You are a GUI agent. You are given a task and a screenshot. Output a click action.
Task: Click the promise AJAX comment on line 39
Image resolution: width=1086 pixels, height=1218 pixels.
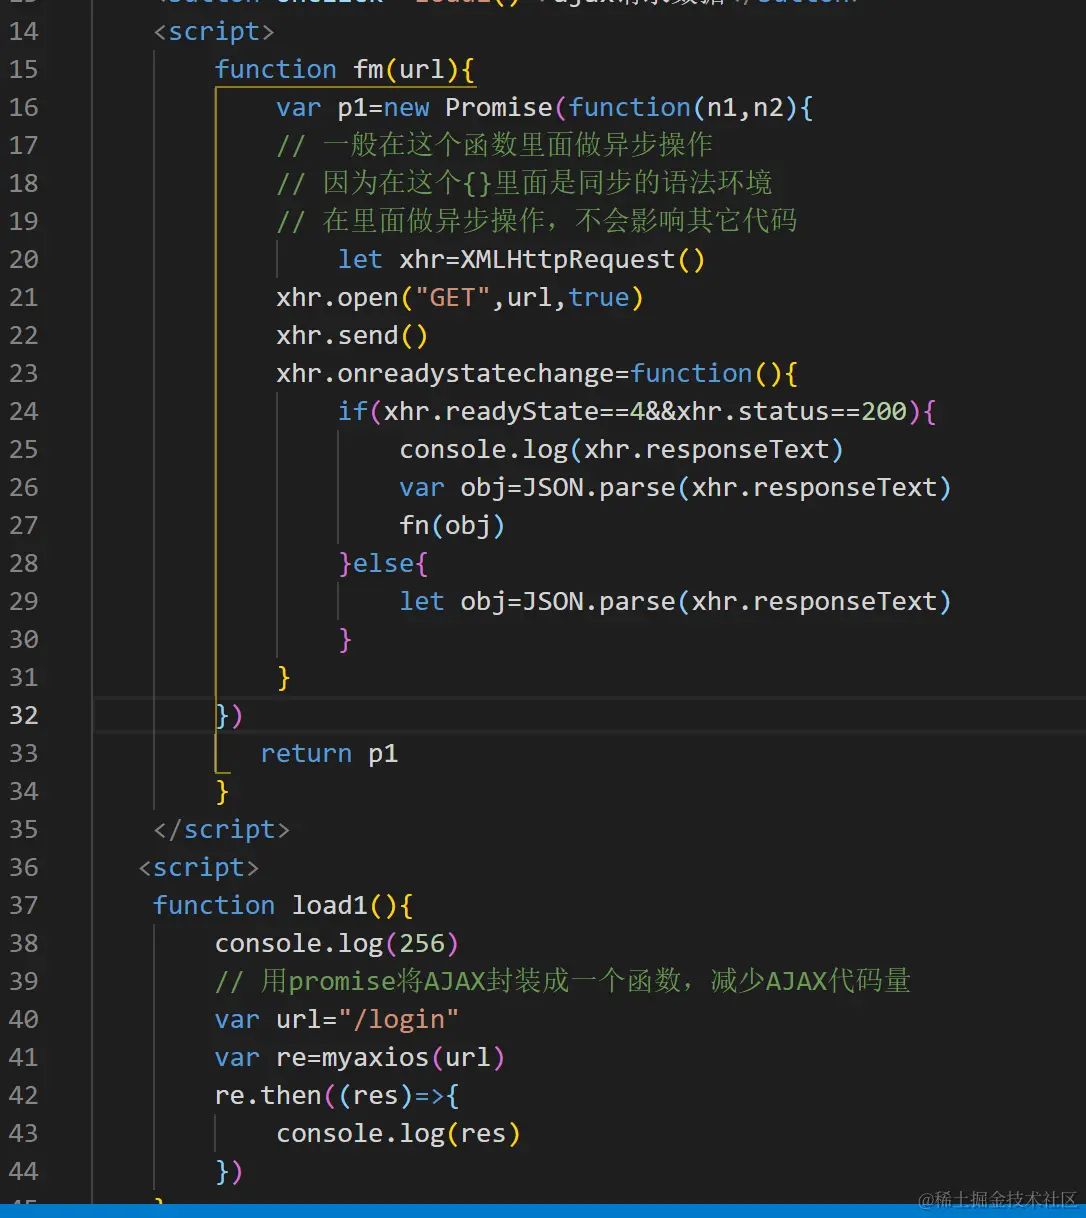click(563, 981)
